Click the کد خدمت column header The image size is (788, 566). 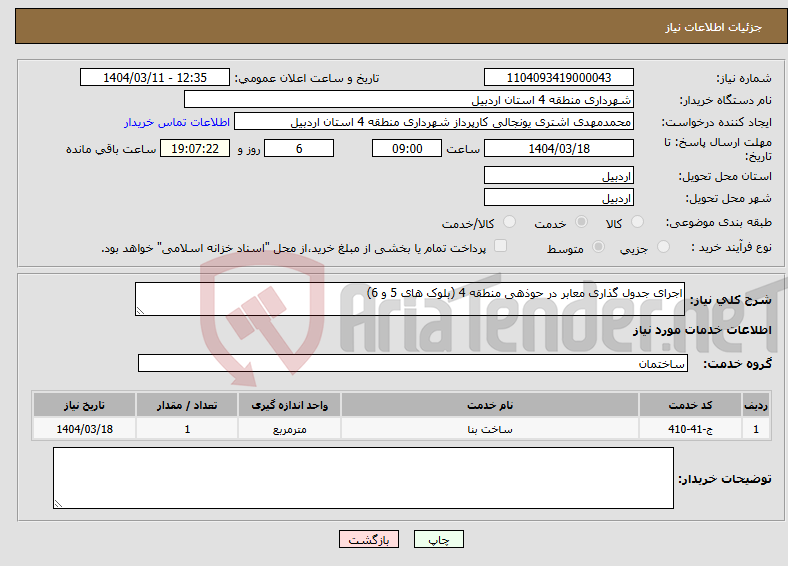pos(691,405)
